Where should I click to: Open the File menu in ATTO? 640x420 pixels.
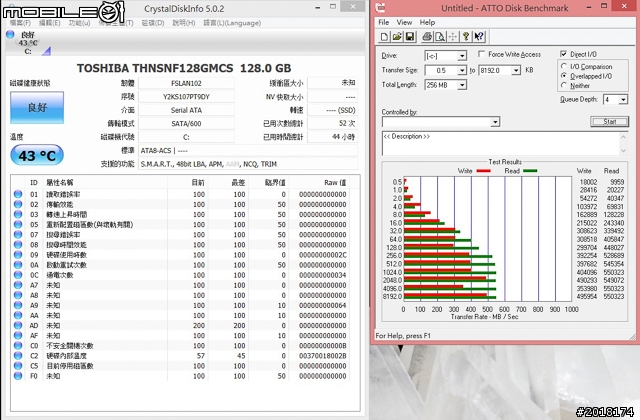coord(384,22)
